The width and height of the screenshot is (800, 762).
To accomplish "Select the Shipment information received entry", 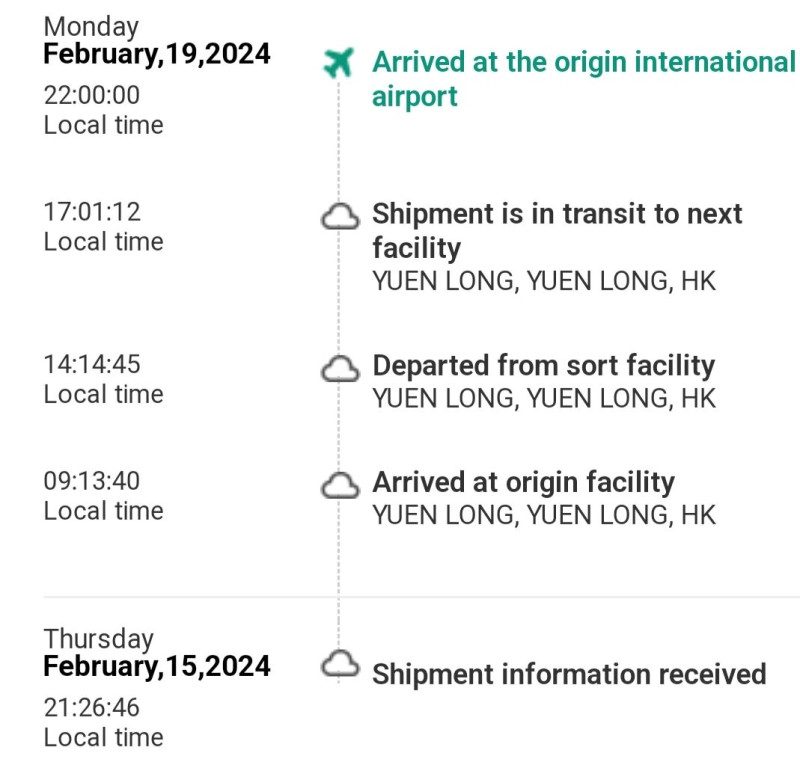I will (569, 674).
